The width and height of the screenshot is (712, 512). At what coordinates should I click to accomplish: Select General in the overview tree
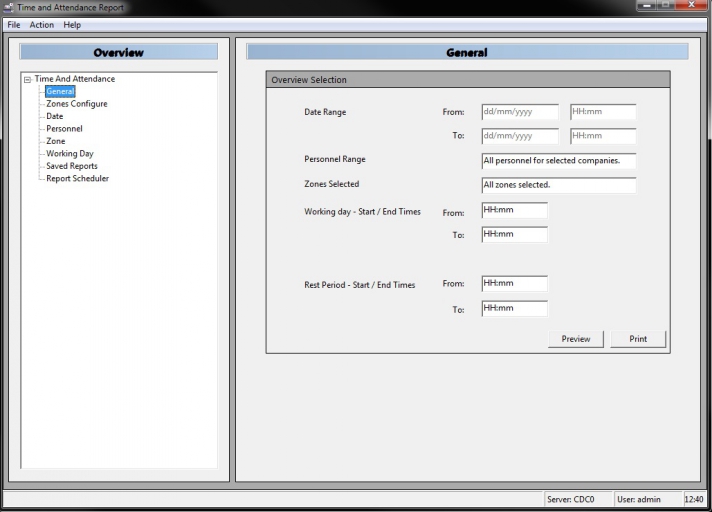tap(60, 91)
